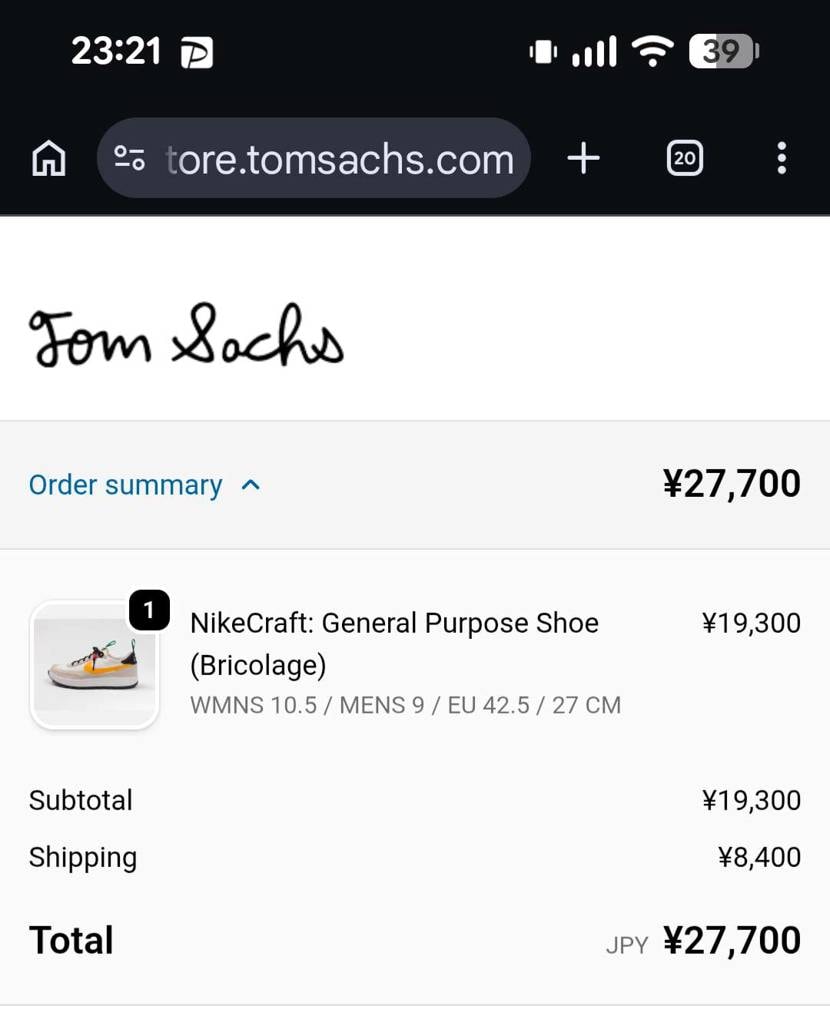Image resolution: width=830 pixels, height=1016 pixels.
Task: Collapse the Order summary section
Action: [126, 485]
